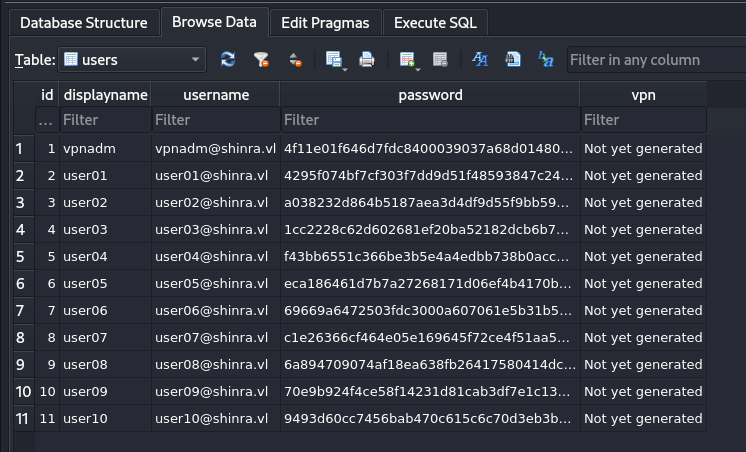Screen dimensions: 746x452
Task: Print the currently displayed table
Action: pyautogui.click(x=367, y=60)
